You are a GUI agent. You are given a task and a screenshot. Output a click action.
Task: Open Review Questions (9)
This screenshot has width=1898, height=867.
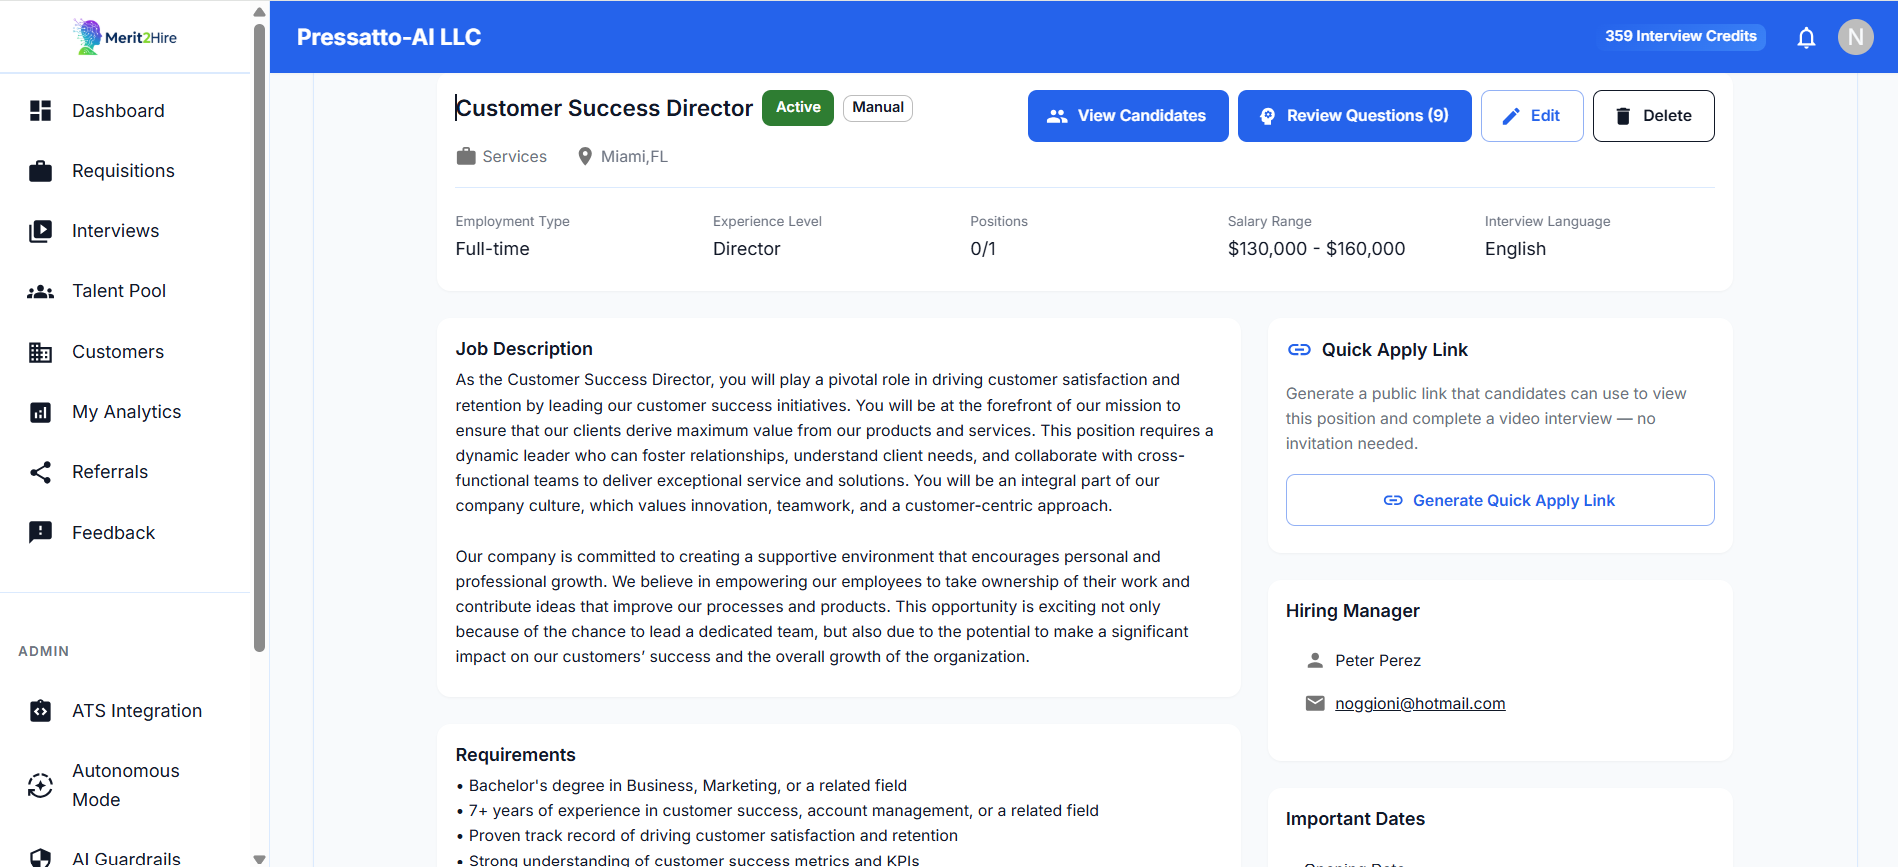[x=1354, y=116]
